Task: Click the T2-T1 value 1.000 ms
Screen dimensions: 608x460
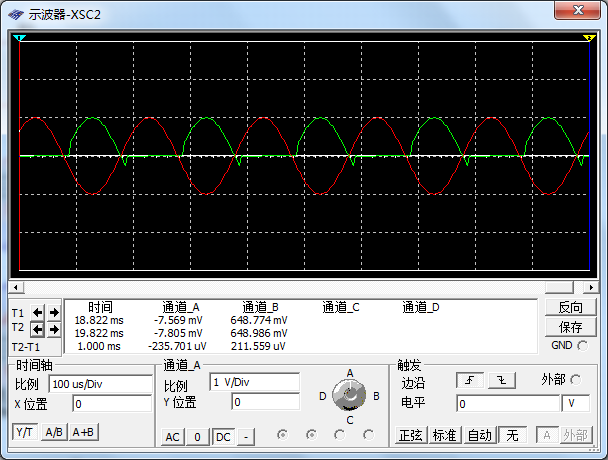Action: (99, 346)
